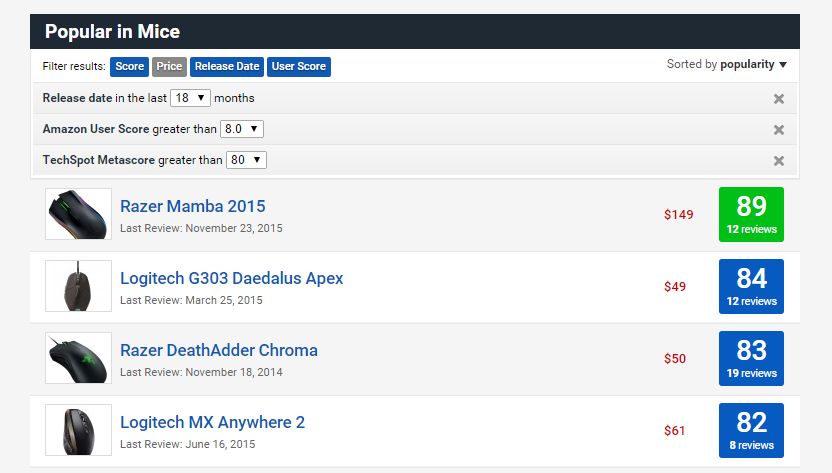Click the 'Filter results:' label
Viewport: 832px width, 473px height.
(74, 66)
